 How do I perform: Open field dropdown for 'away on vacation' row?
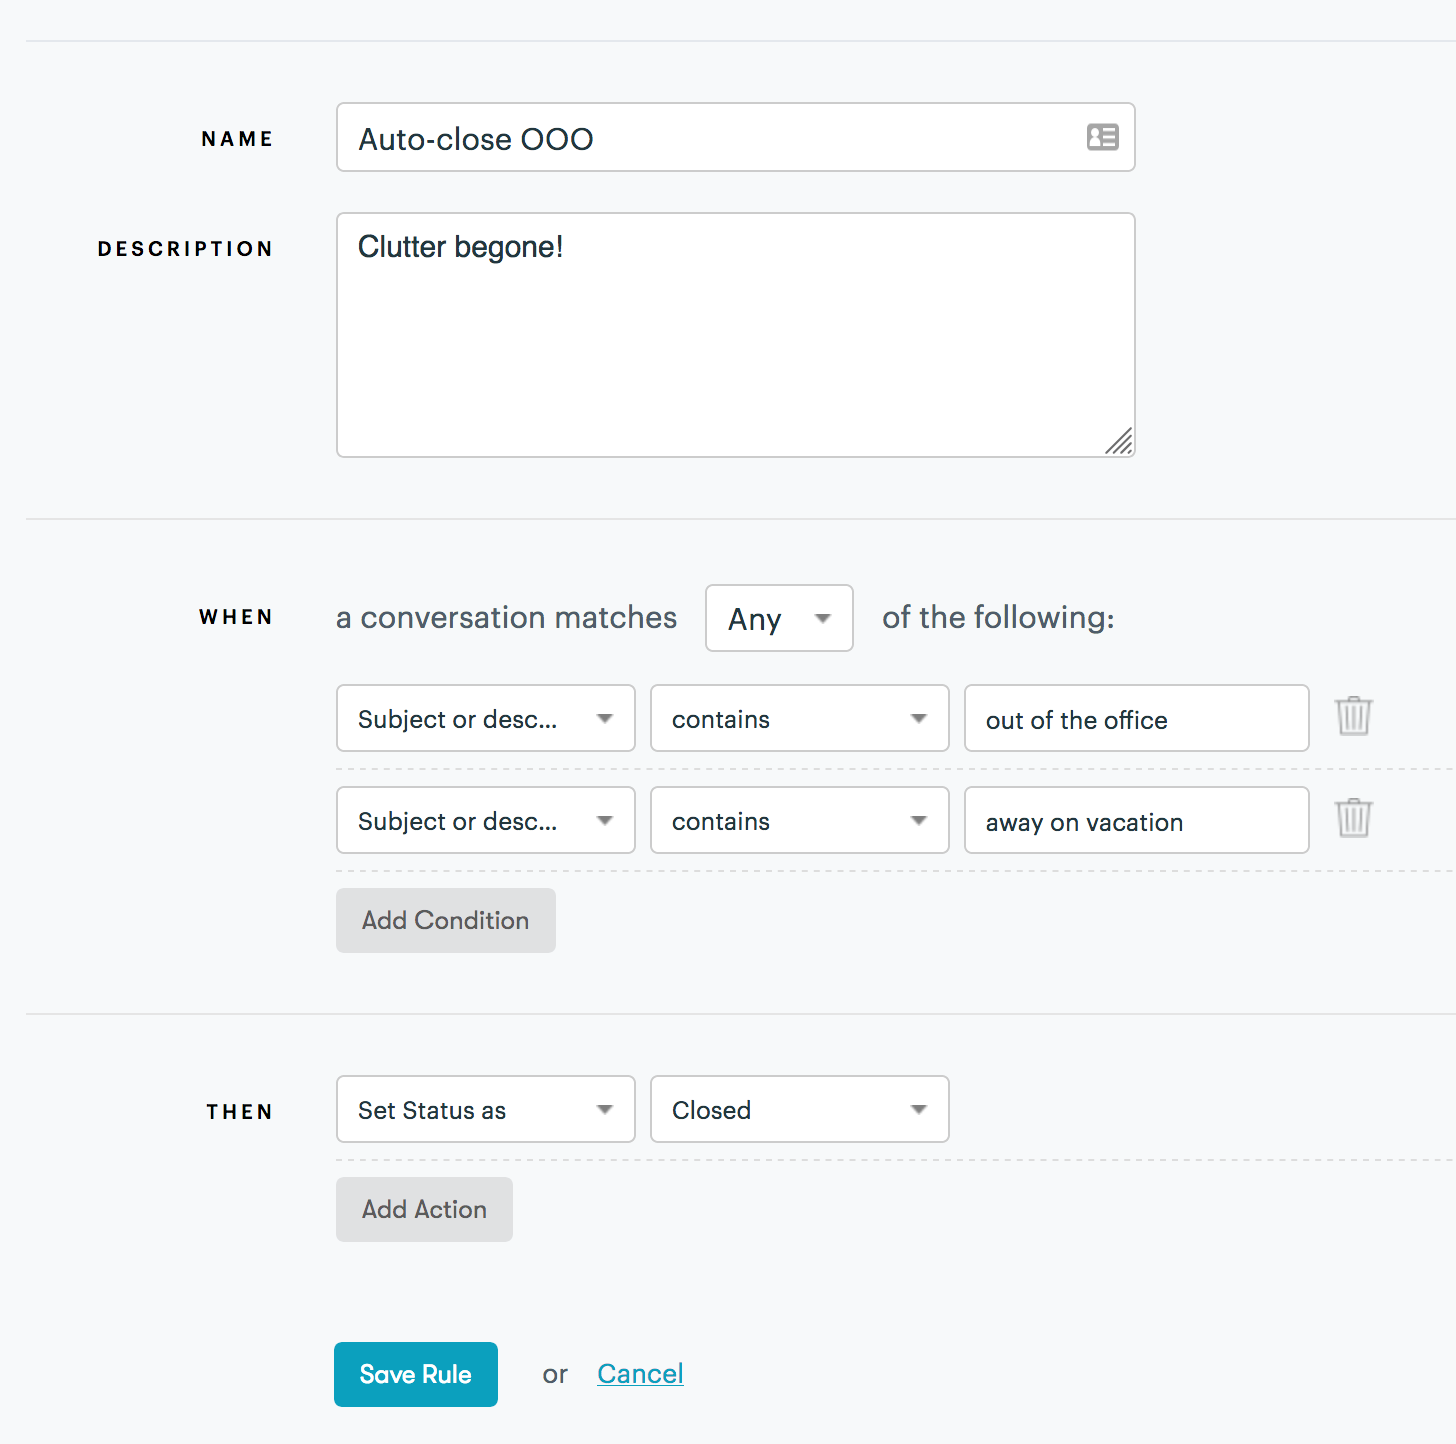click(x=486, y=820)
